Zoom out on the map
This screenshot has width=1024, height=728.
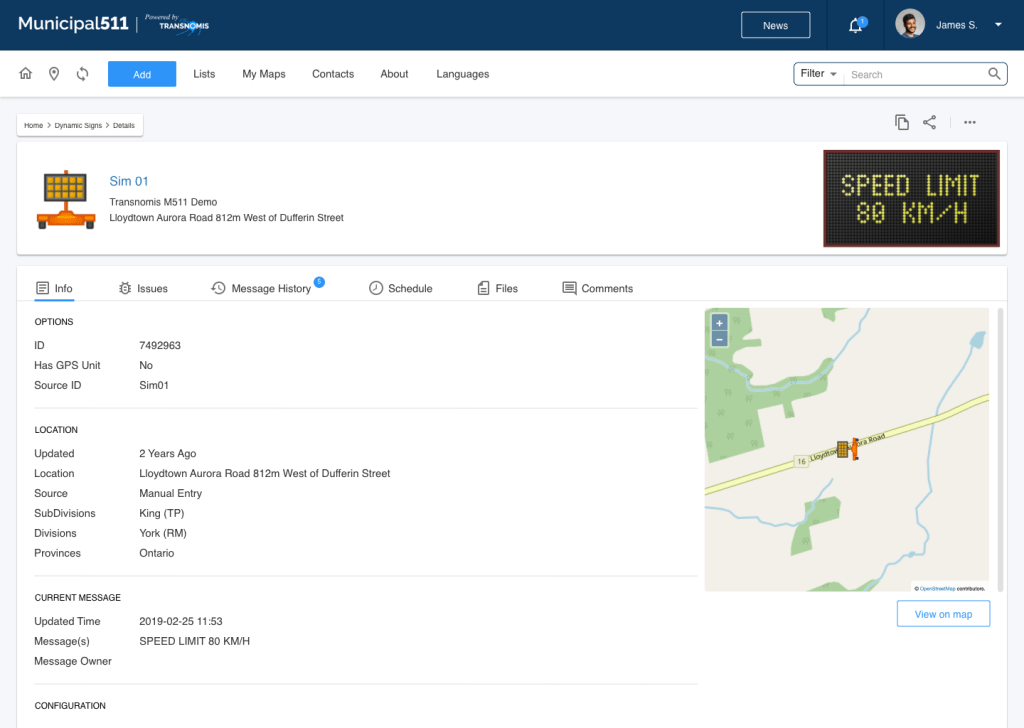719,339
